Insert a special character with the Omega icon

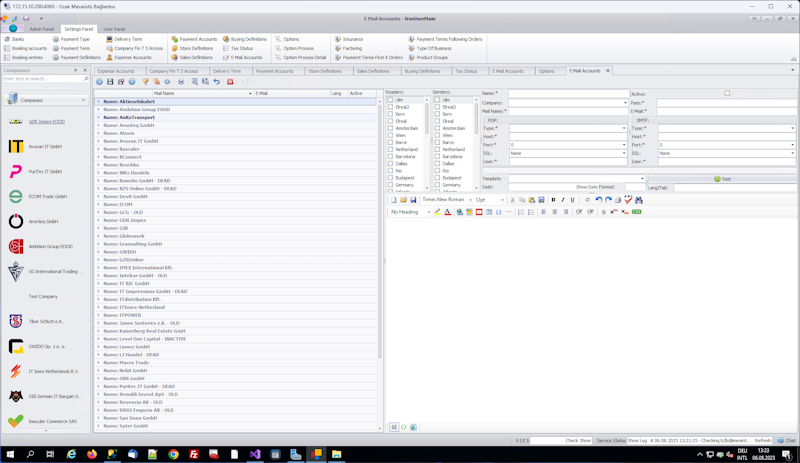pos(498,212)
